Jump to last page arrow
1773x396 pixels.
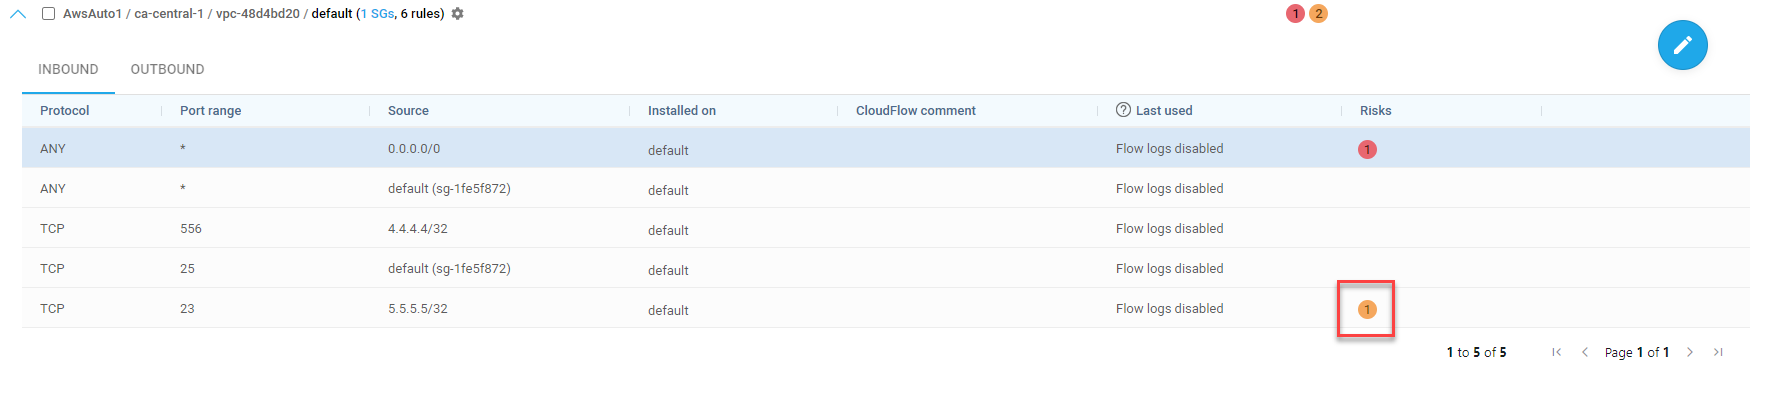(1718, 352)
